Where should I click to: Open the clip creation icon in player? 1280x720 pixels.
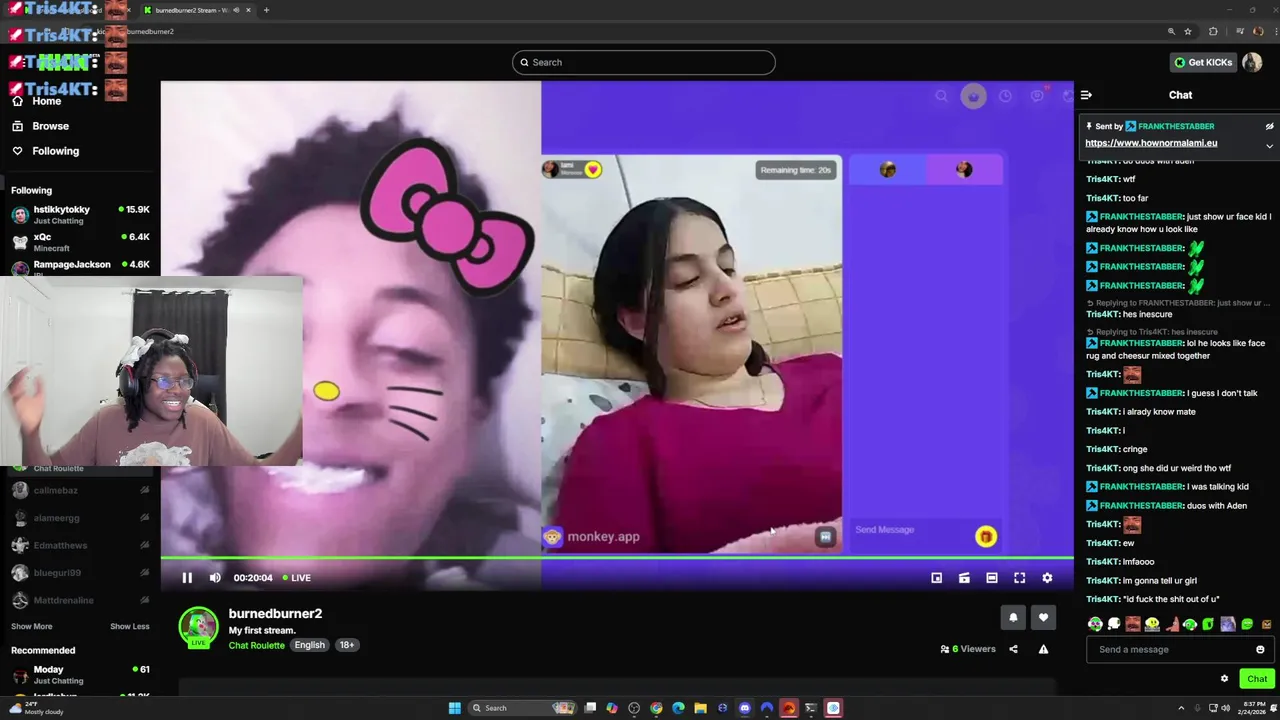[x=964, y=578]
